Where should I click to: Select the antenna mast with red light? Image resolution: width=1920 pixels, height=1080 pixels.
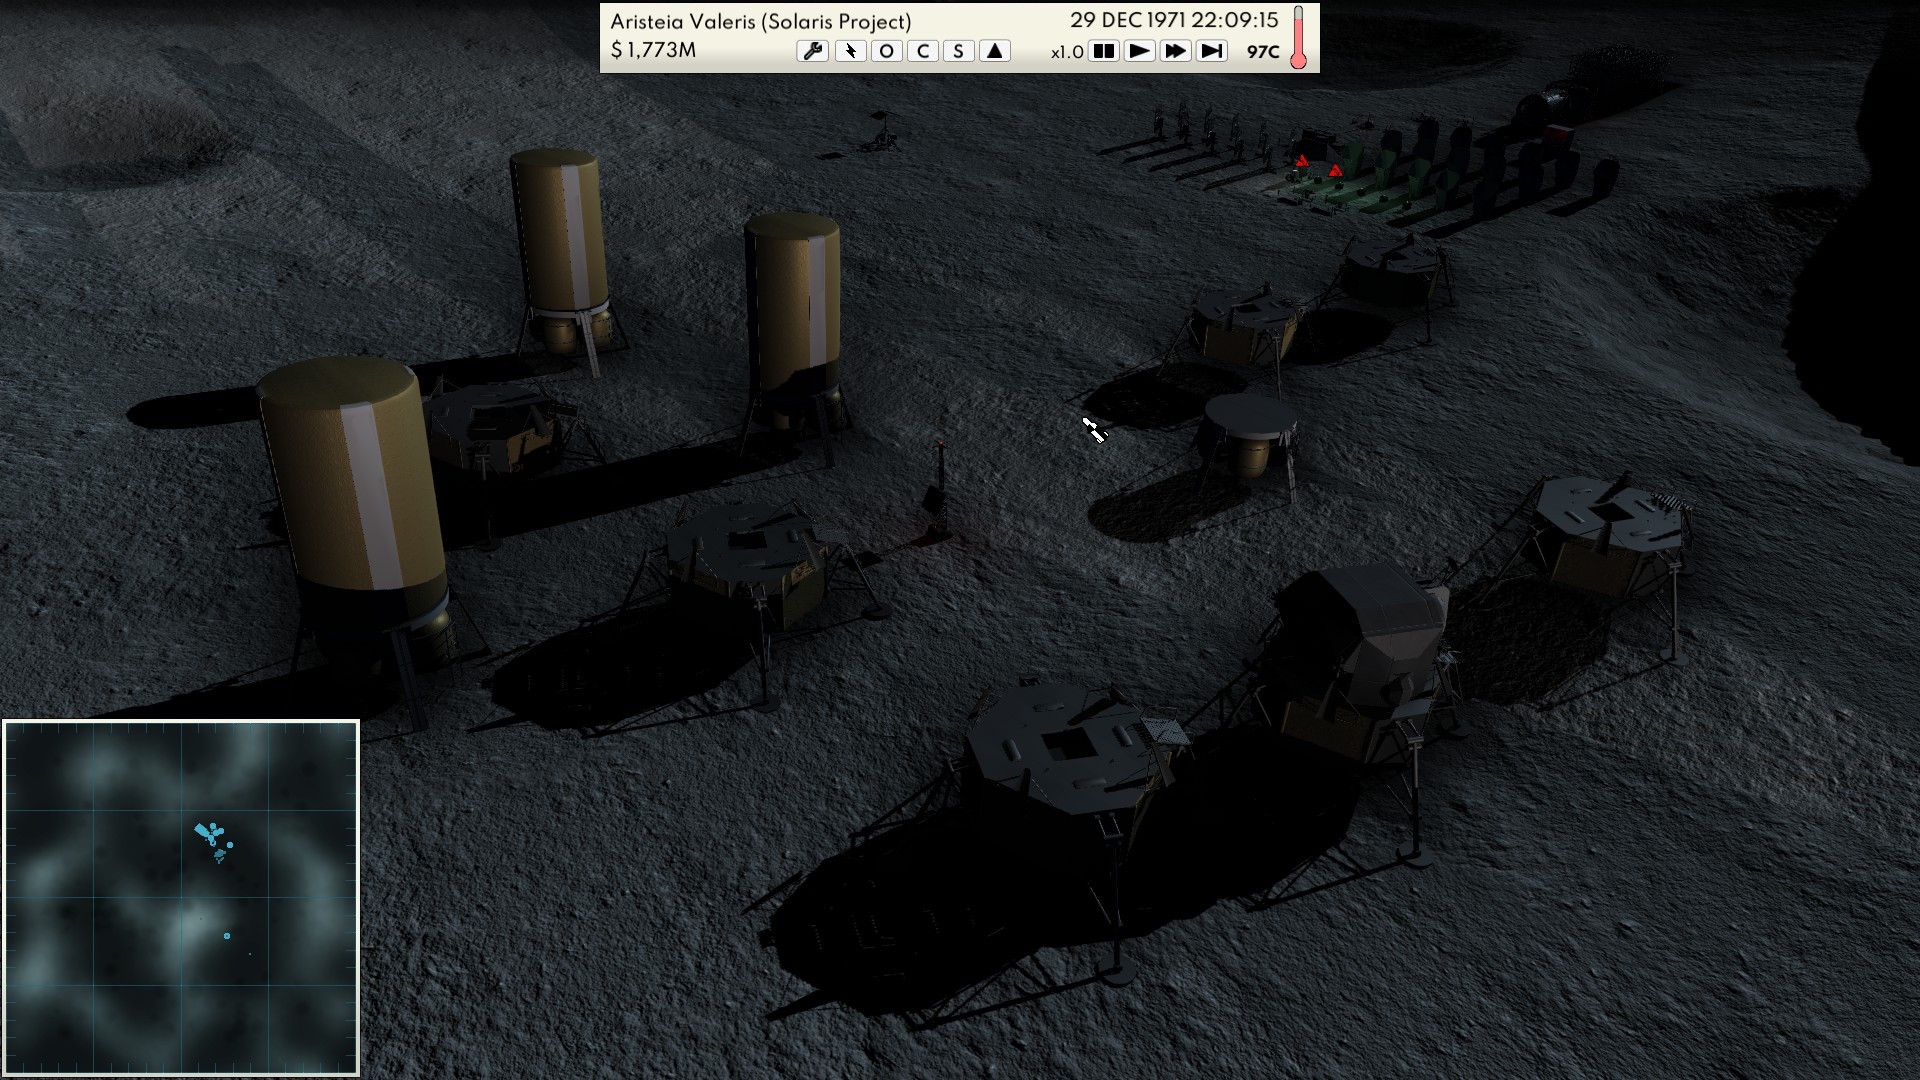tap(938, 490)
